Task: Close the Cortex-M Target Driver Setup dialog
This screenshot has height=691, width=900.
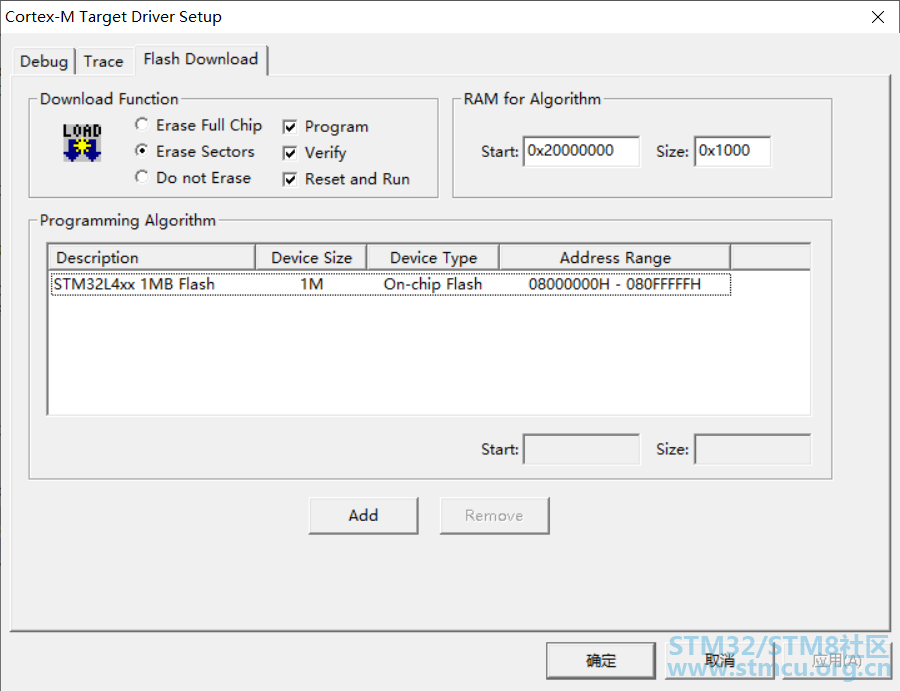Action: [x=878, y=17]
